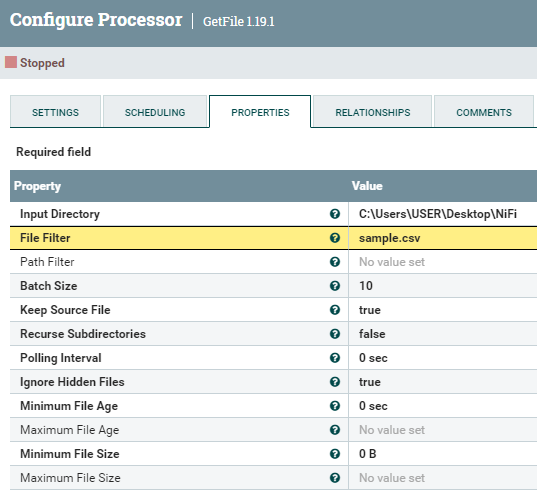
Task: Select the Input Directory property name
Action: coord(60,214)
